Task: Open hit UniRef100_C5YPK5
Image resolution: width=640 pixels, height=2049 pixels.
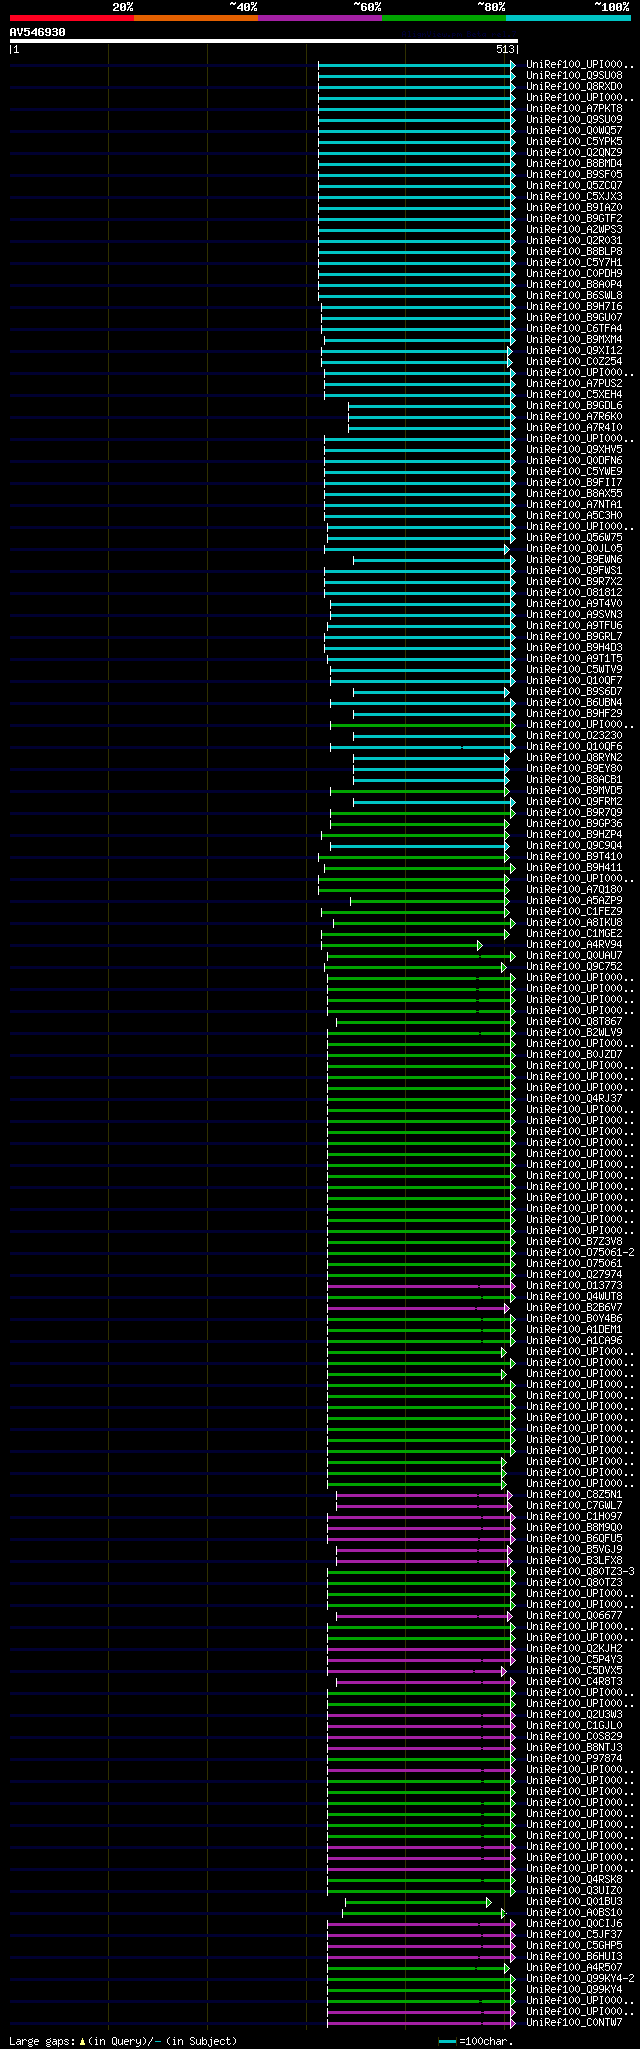Action: 574,142
